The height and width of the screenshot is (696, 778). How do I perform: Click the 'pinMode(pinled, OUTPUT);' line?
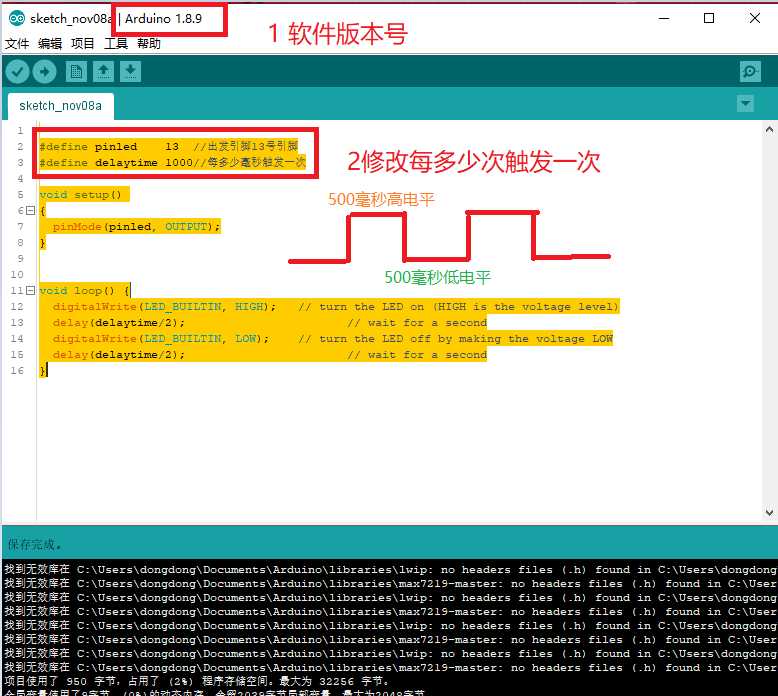click(136, 227)
